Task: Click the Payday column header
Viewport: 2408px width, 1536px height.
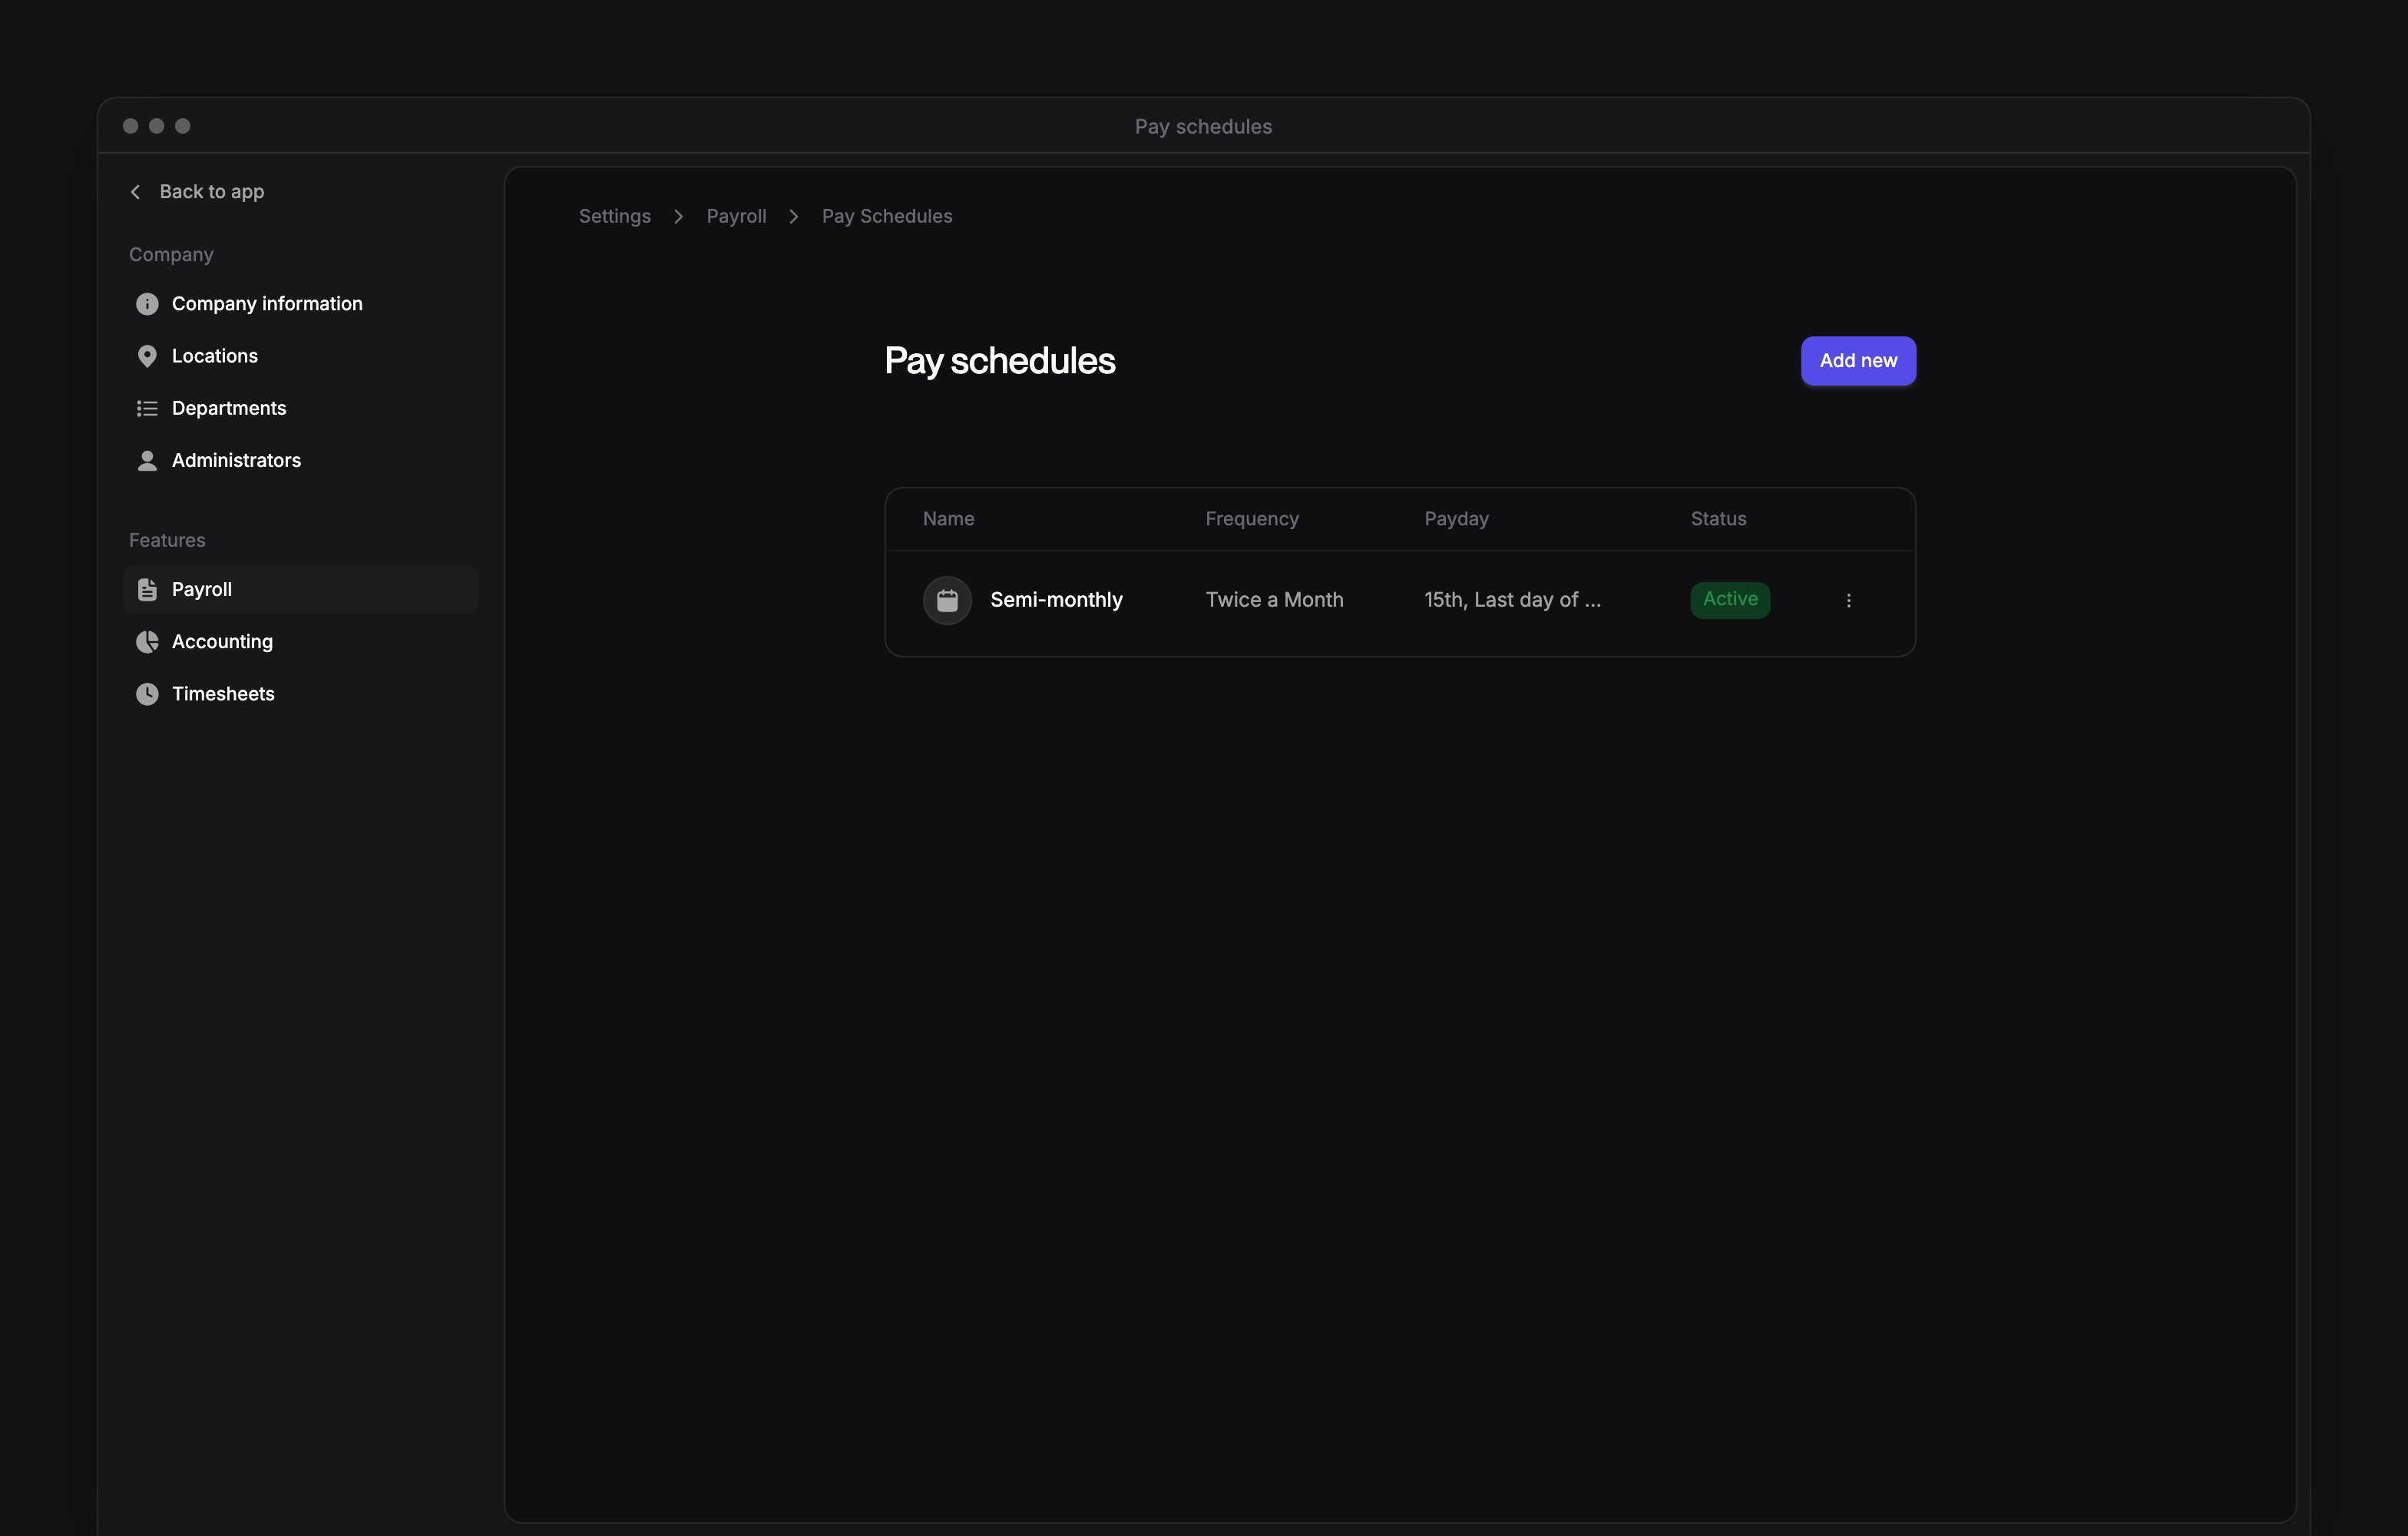Action: coord(1456,519)
